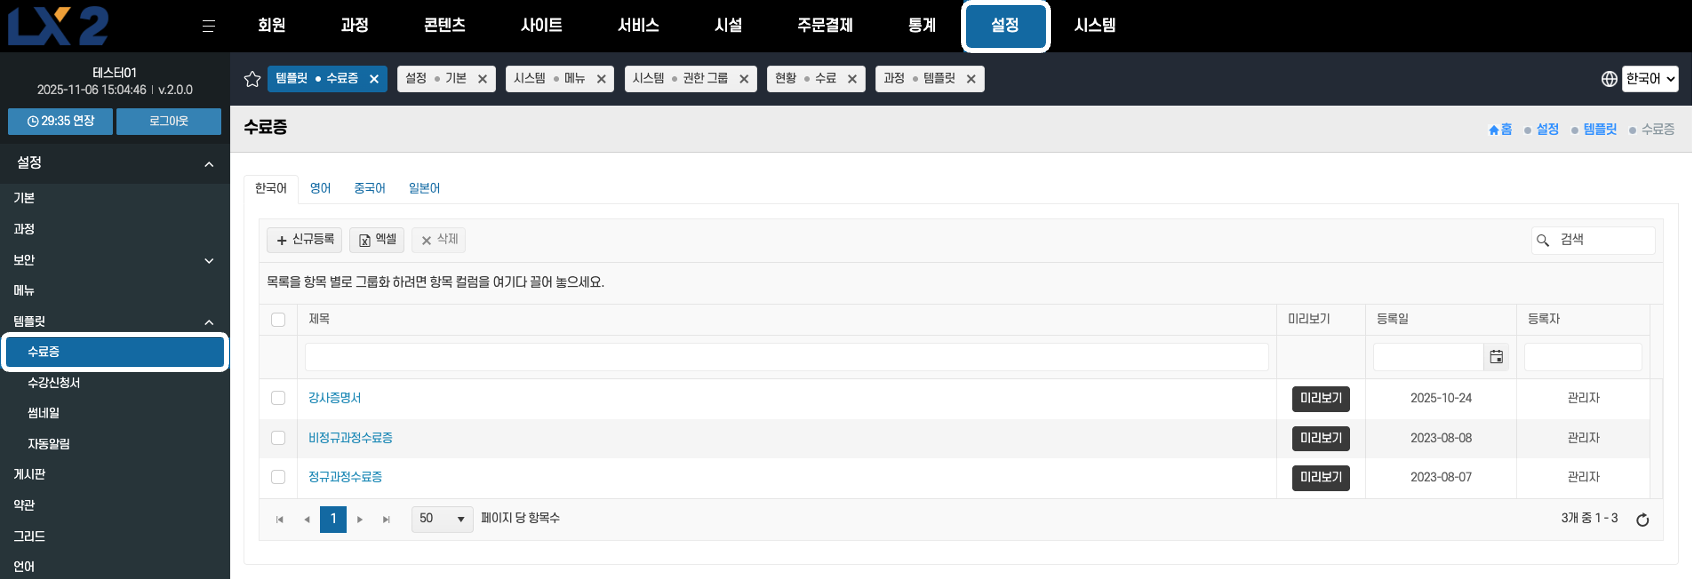The image size is (1692, 579).
Task: Go to the next page arrow
Action: click(x=360, y=519)
